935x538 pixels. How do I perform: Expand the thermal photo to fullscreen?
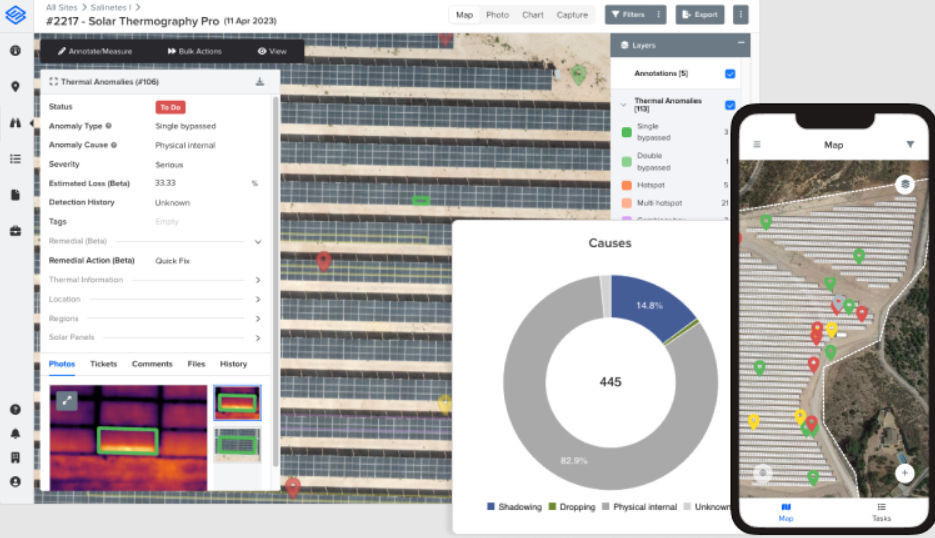pyautogui.click(x=67, y=401)
